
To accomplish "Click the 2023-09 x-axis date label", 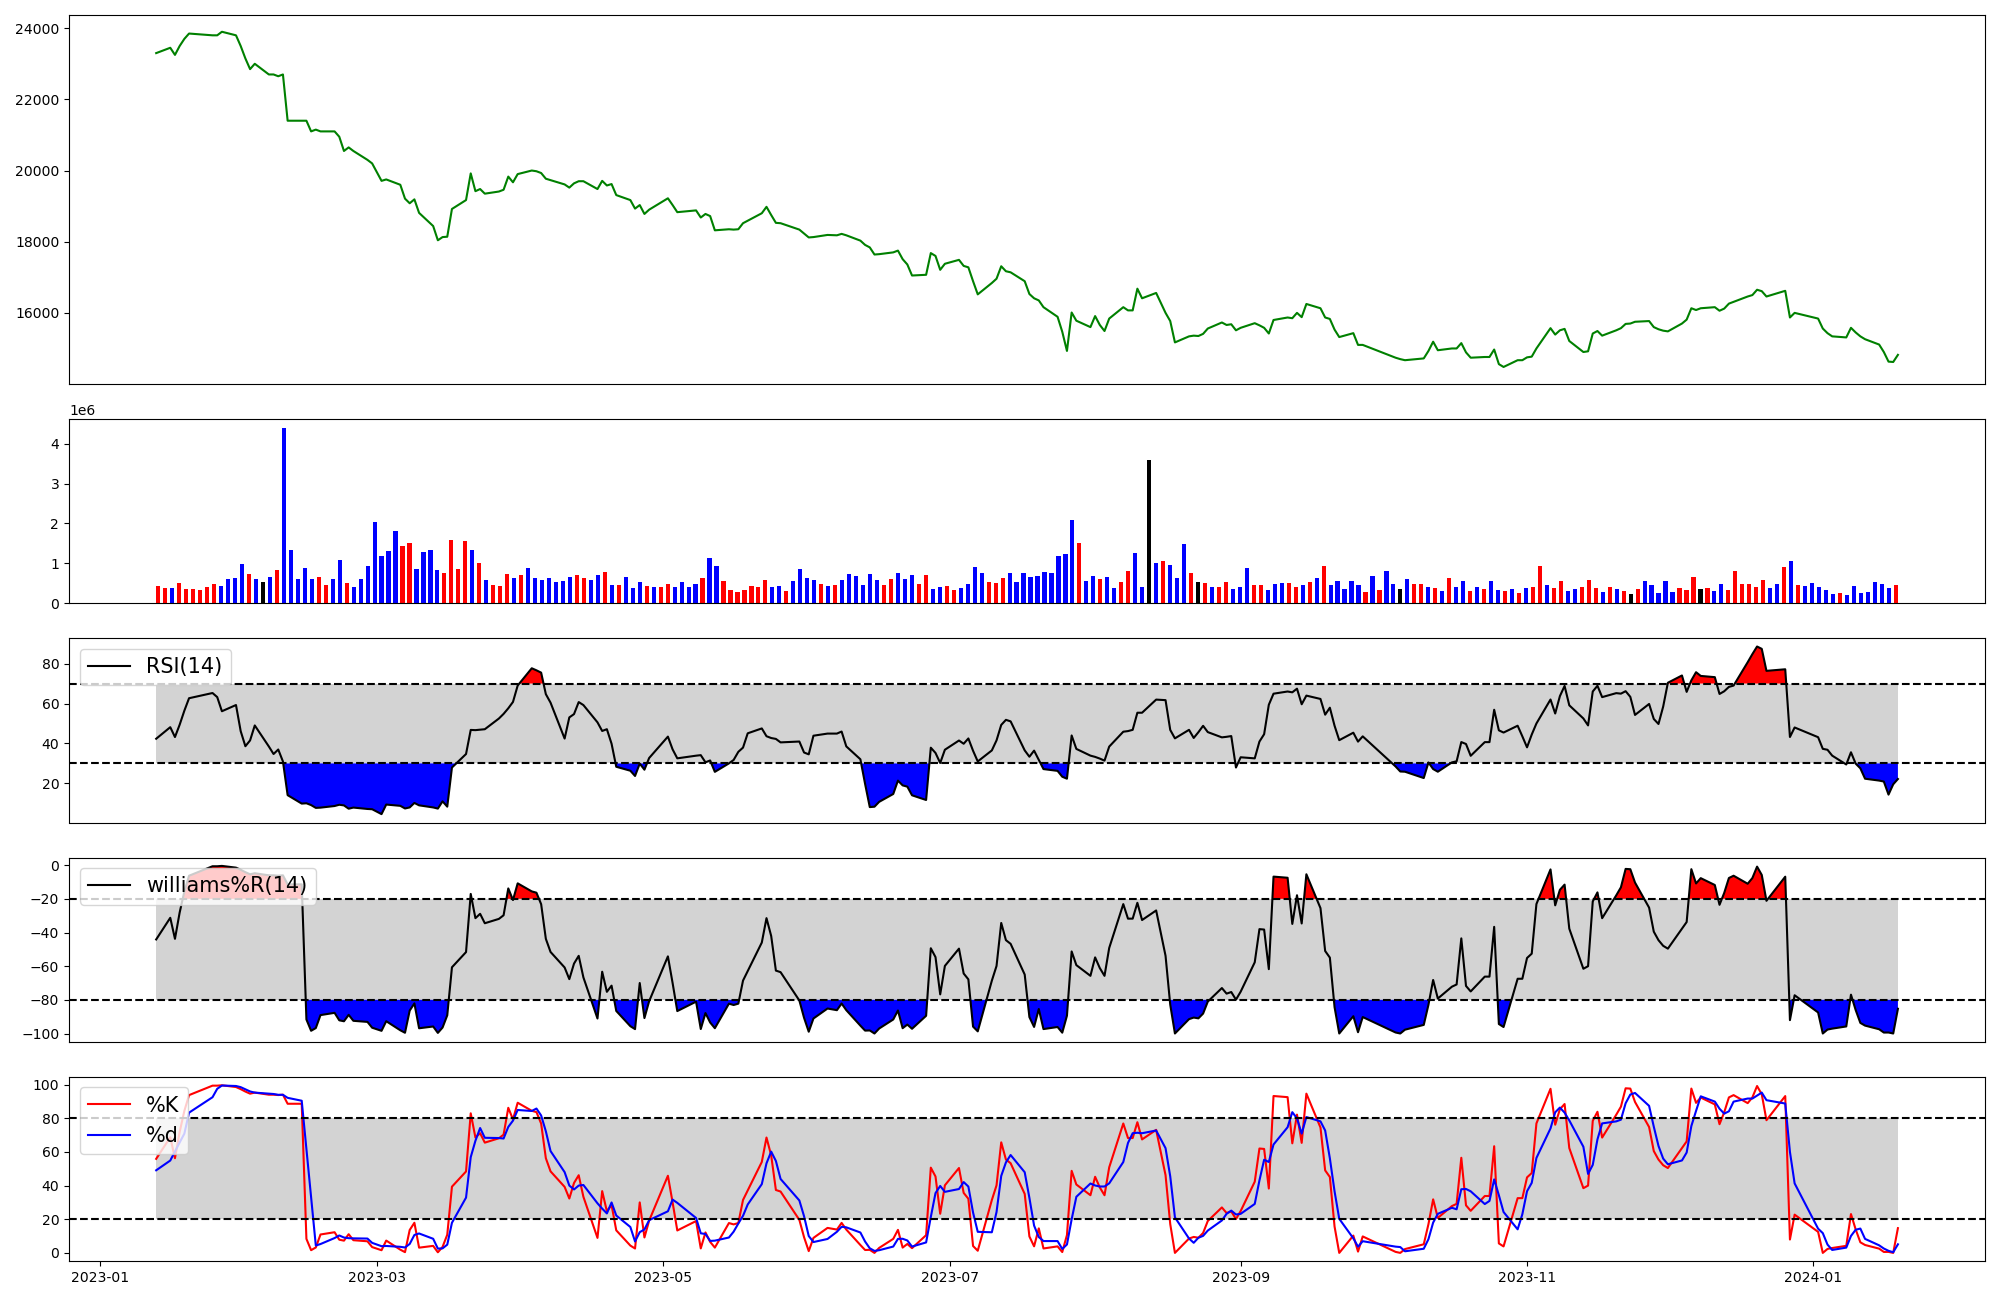I will coord(1241,1277).
